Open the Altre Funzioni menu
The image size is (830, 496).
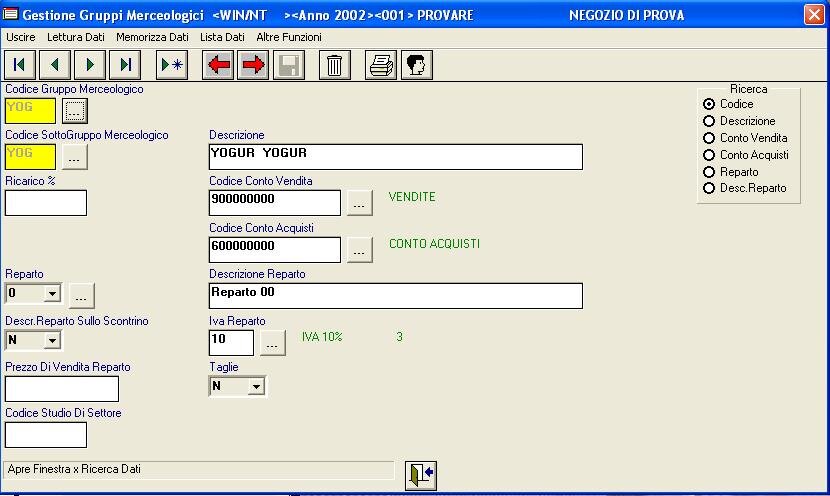pyautogui.click(x=289, y=37)
